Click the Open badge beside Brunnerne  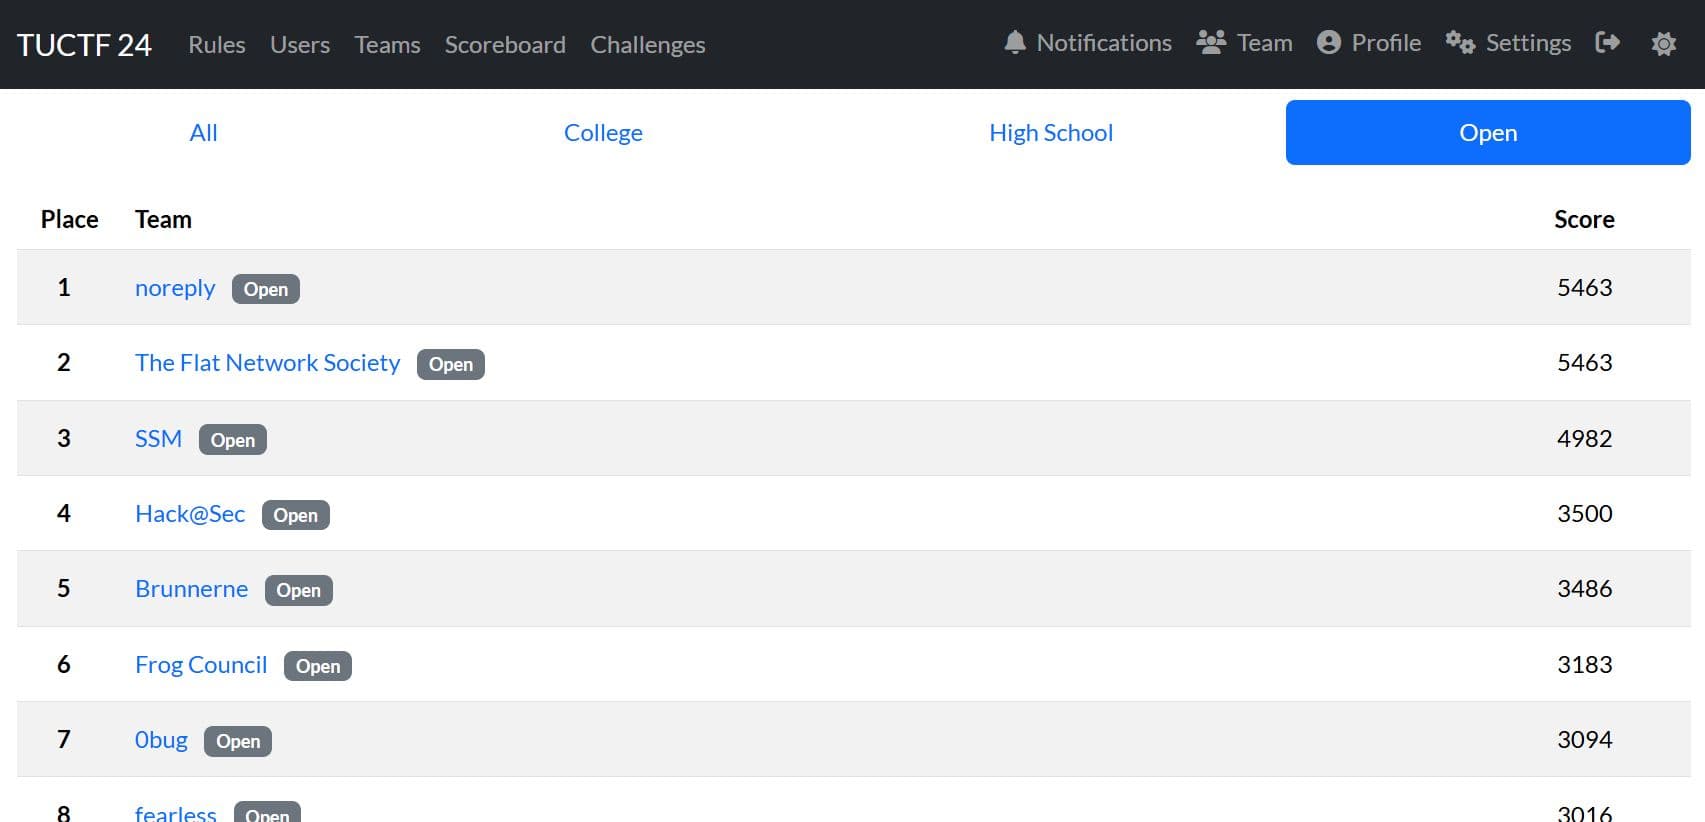click(299, 590)
